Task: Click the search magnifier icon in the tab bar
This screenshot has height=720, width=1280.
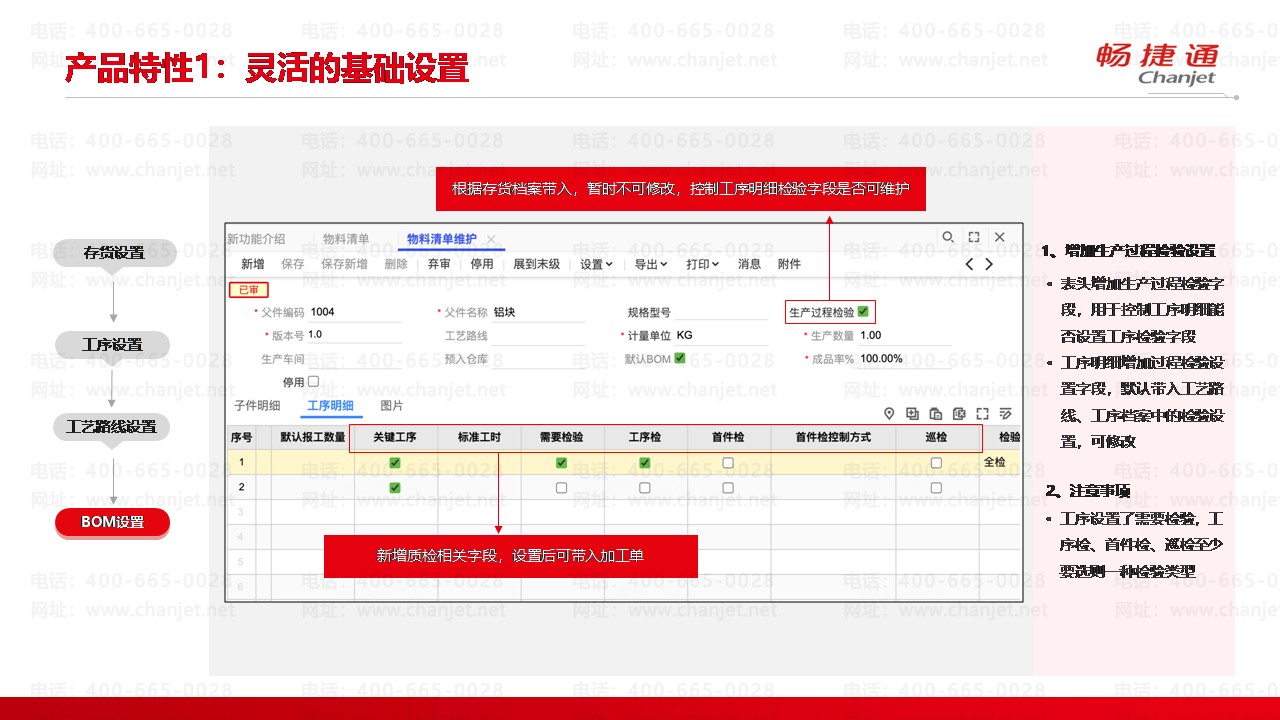Action: (948, 237)
